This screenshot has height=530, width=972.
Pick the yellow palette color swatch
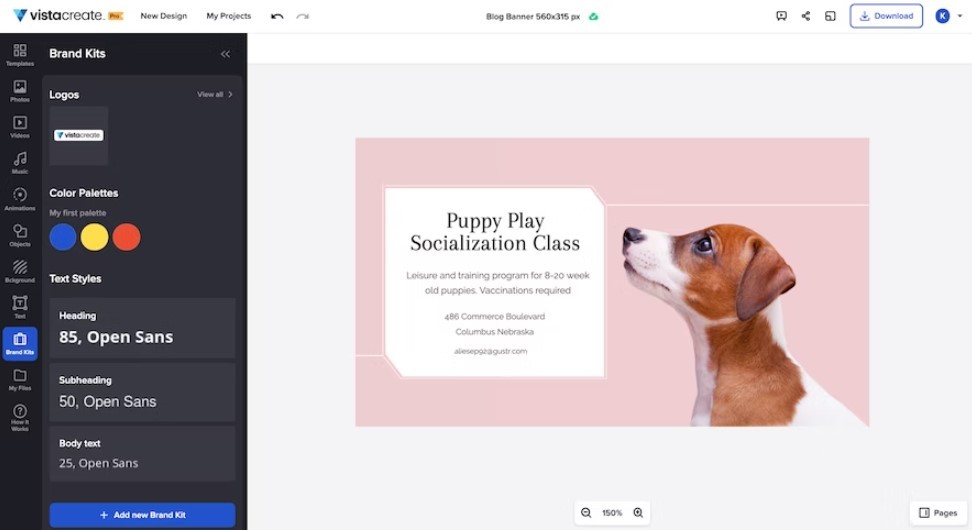tap(94, 237)
